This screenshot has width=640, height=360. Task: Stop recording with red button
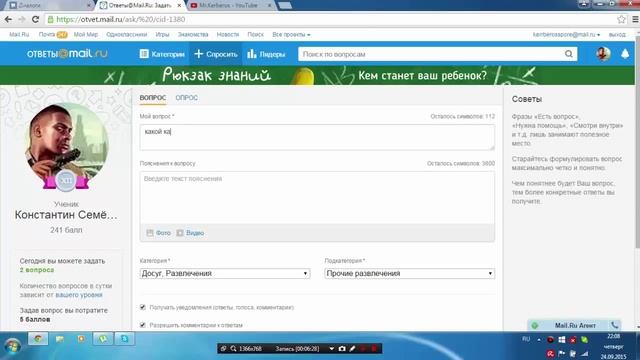pyautogui.click(x=373, y=349)
